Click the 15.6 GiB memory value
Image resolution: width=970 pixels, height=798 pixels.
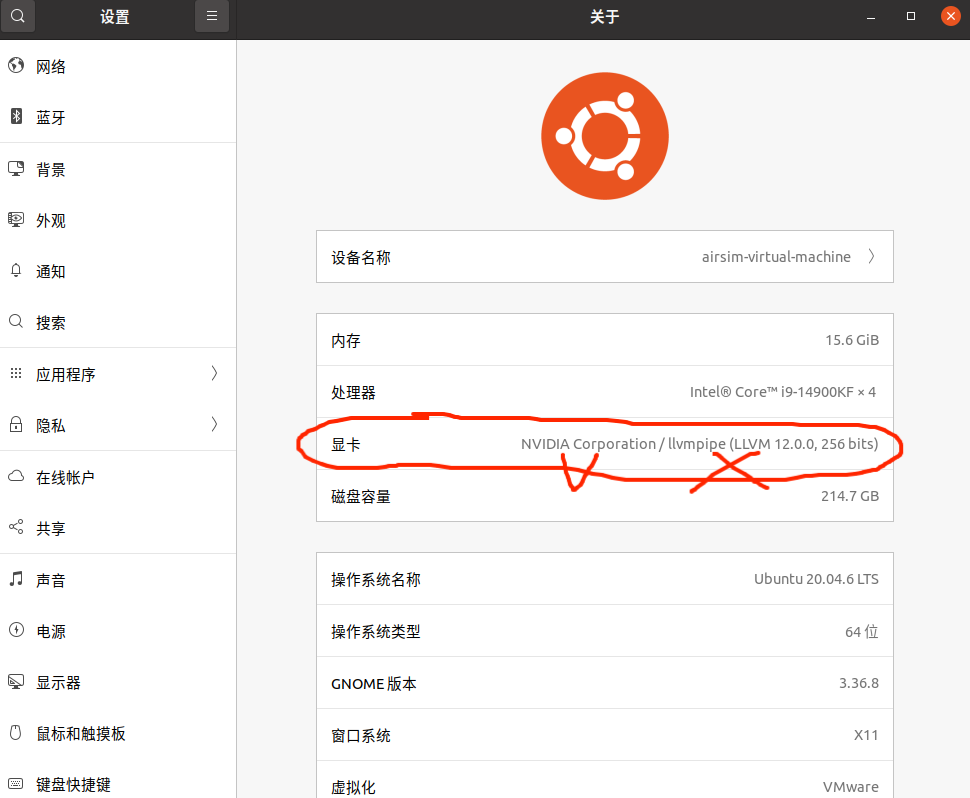point(851,340)
